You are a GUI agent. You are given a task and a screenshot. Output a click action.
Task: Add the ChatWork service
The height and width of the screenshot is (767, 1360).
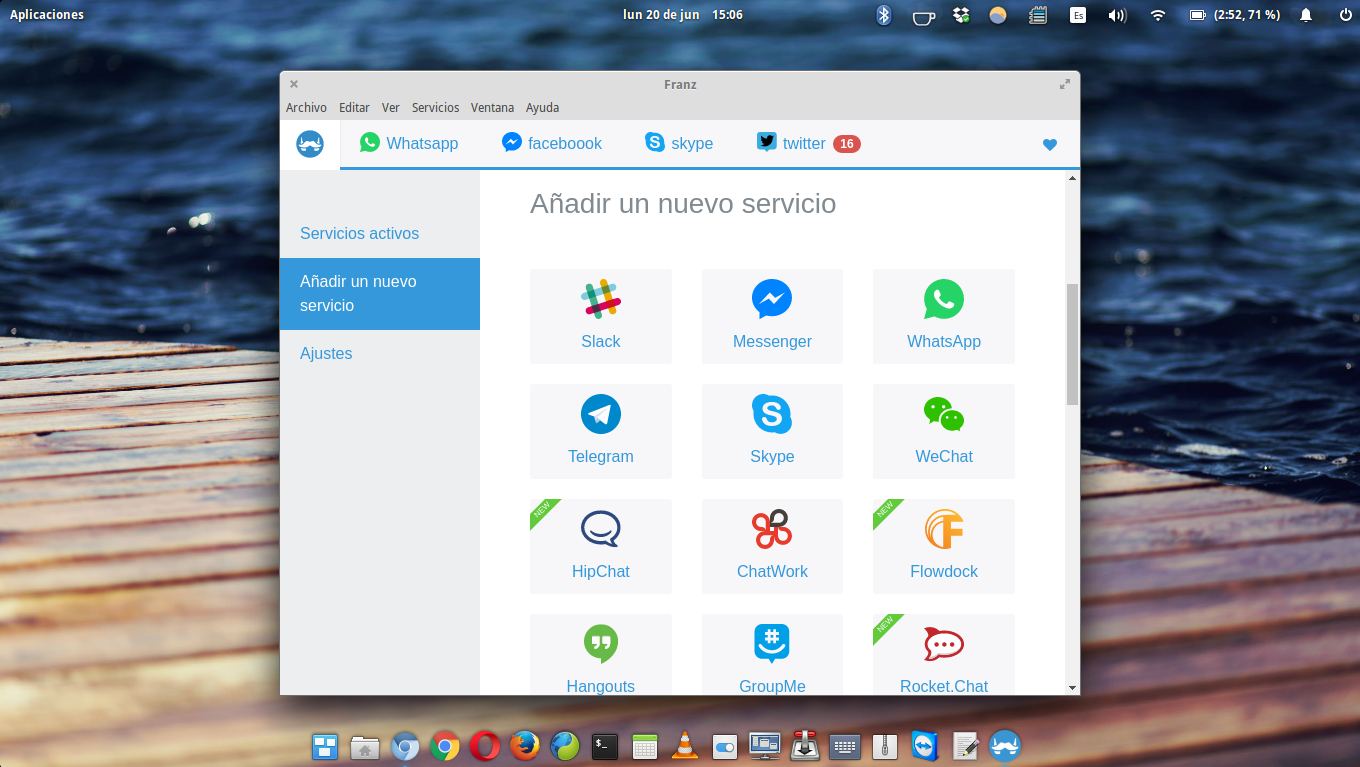[x=772, y=546]
